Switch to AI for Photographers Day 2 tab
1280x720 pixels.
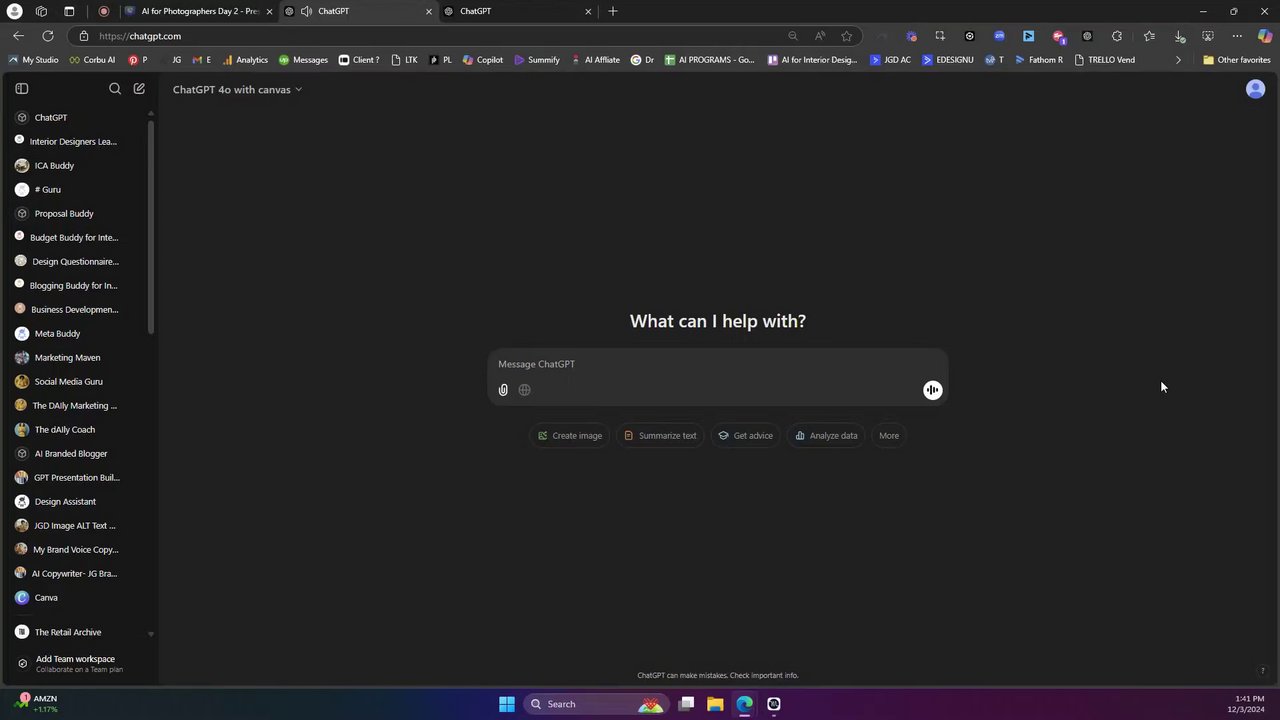(x=198, y=11)
